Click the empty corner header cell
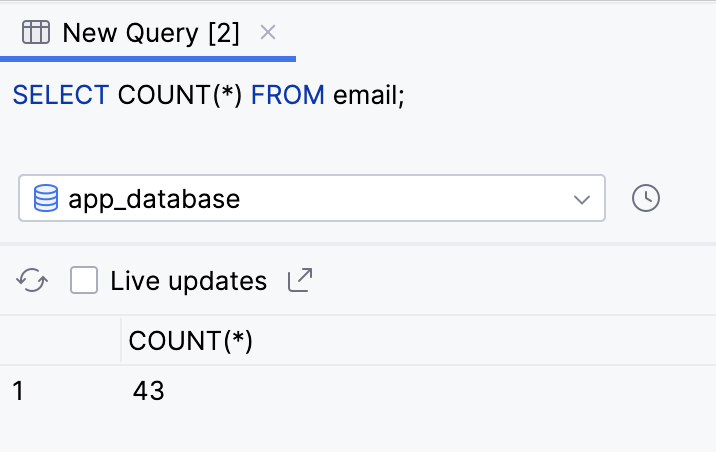This screenshot has width=716, height=452. (60, 341)
